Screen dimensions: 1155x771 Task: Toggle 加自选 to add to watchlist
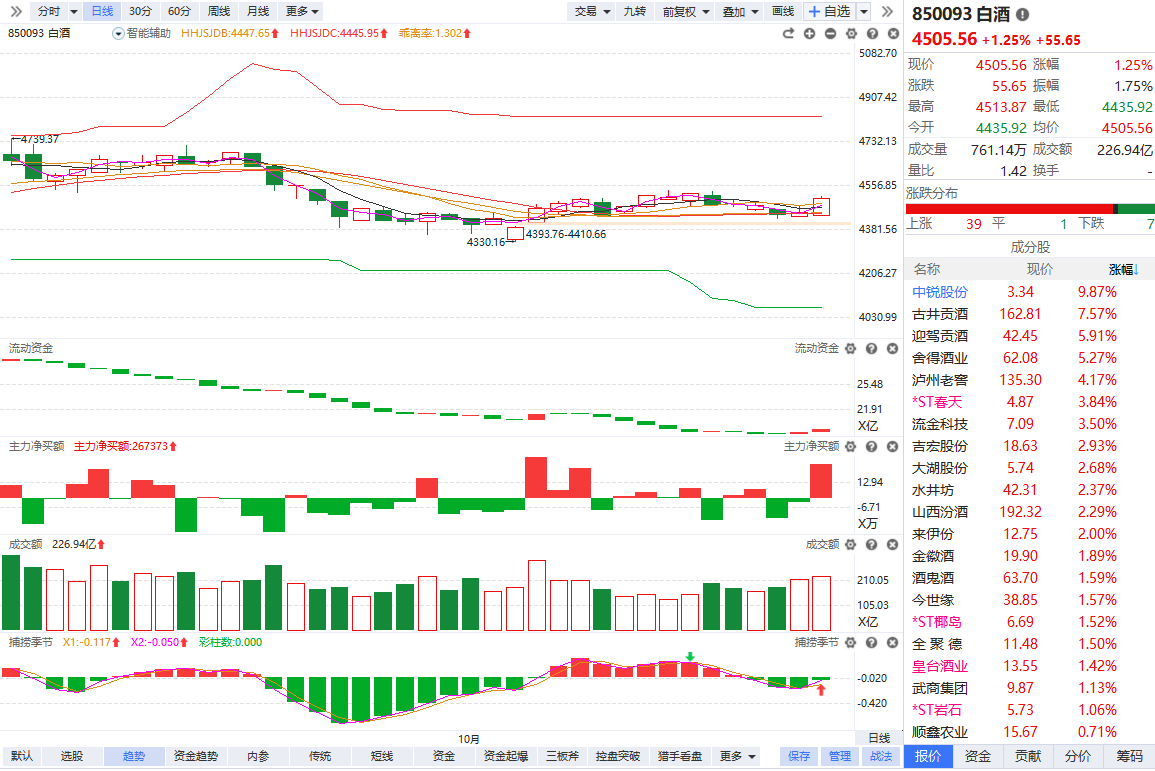click(828, 11)
